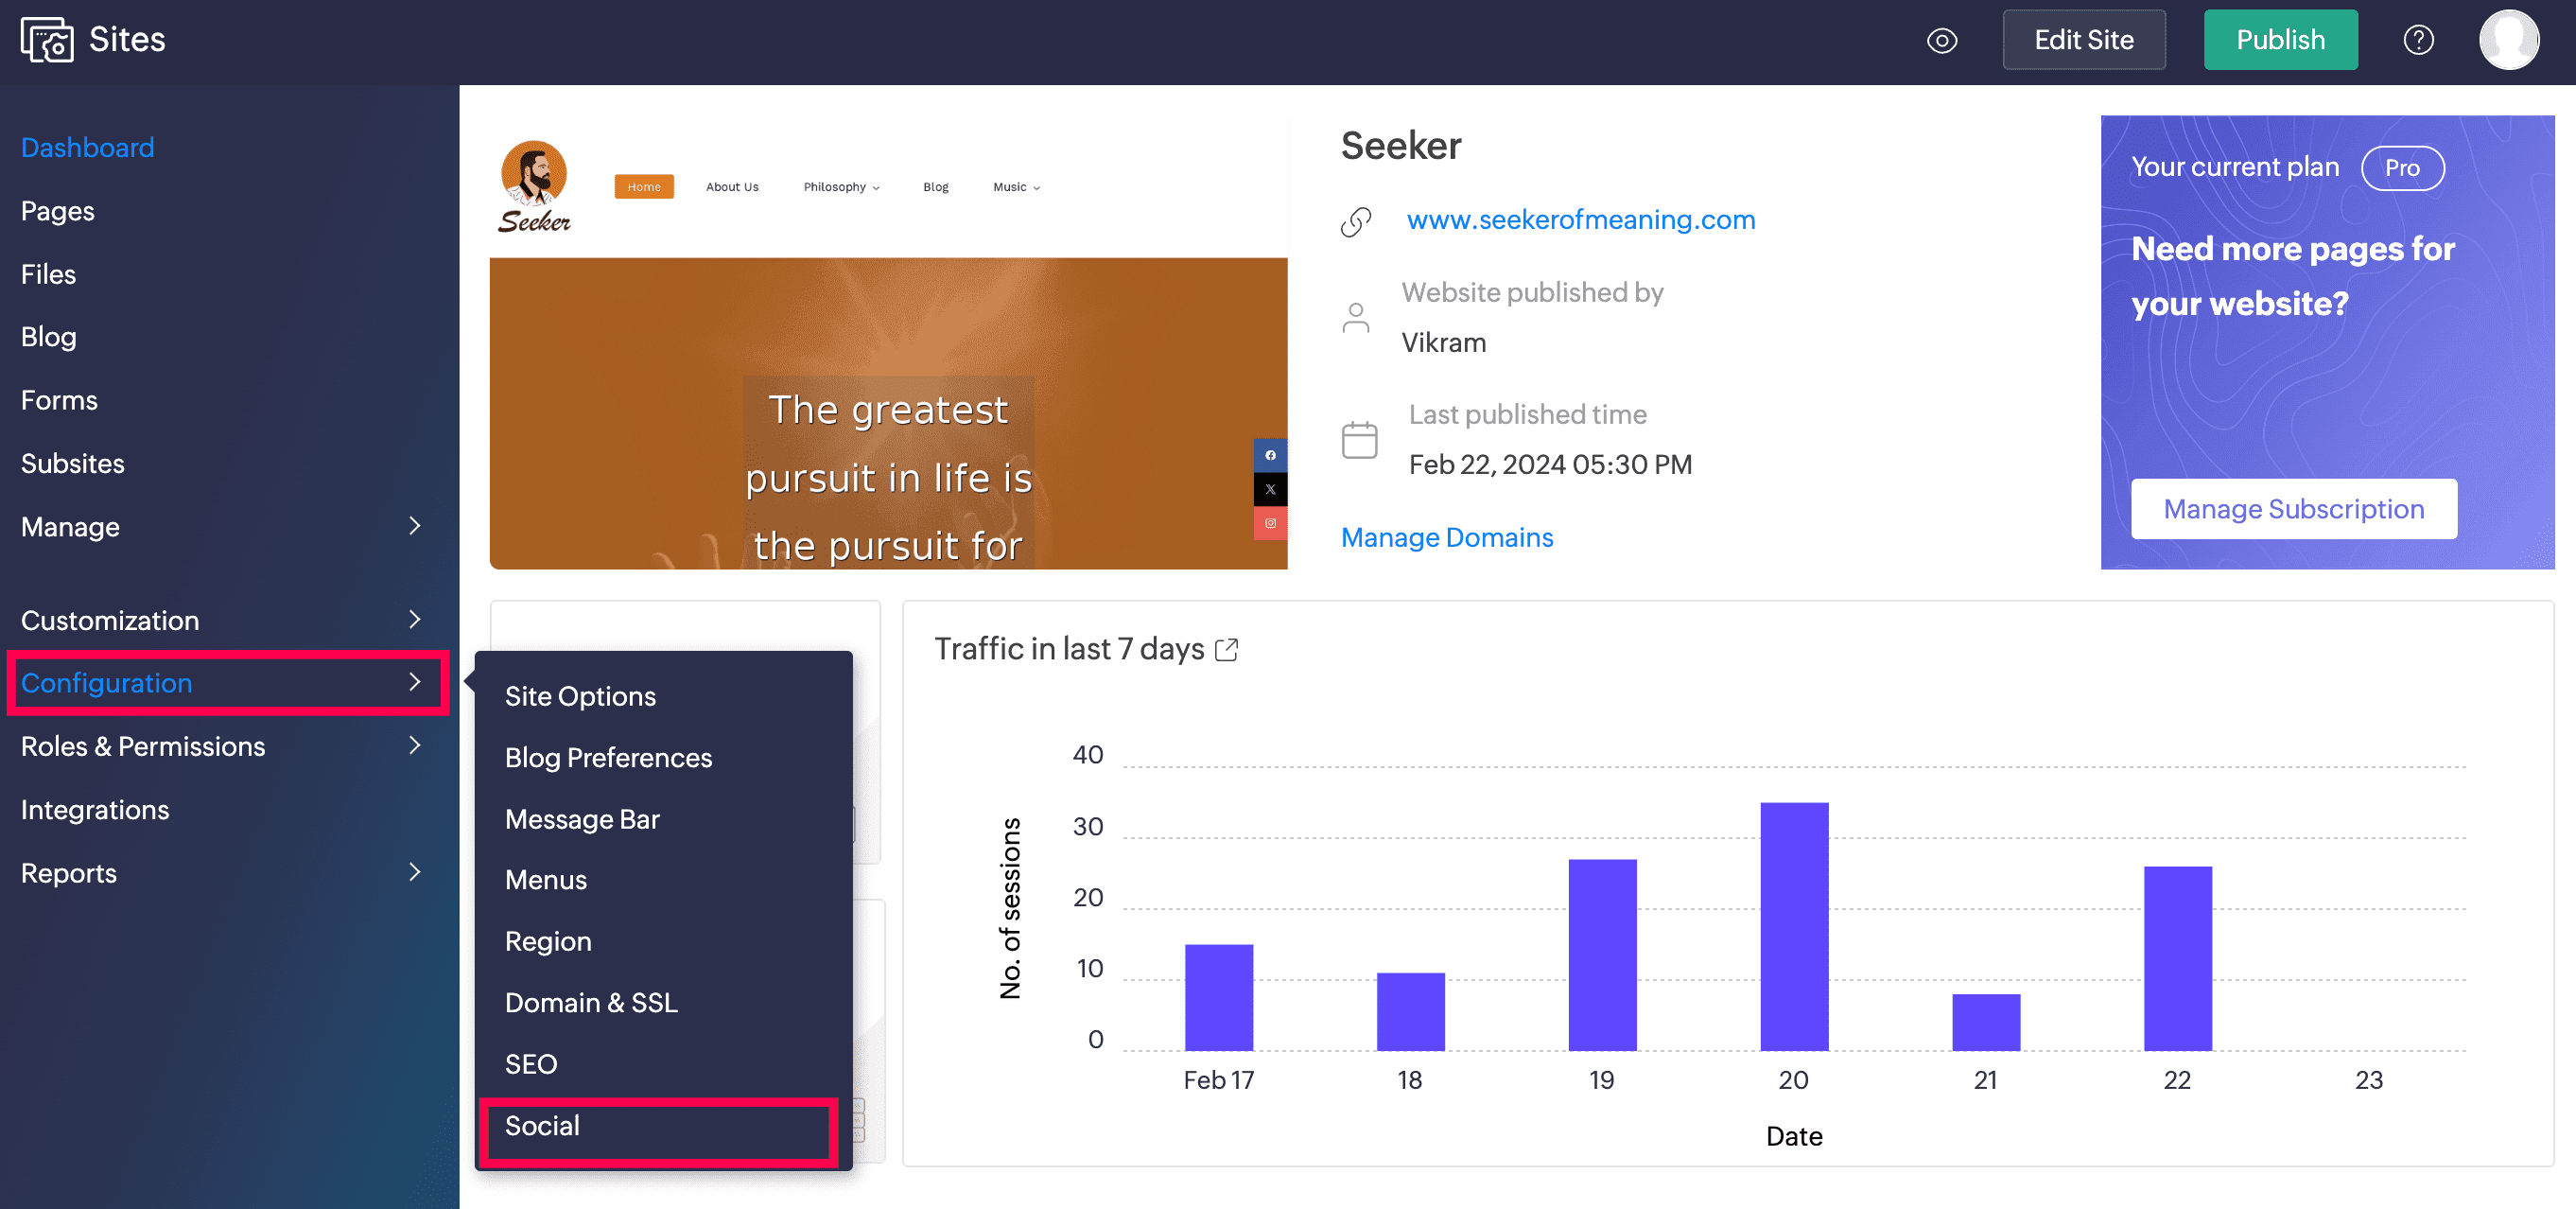Viewport: 2576px width, 1209px height.
Task: Click the Feb 20 traffic bar
Action: pos(1793,925)
